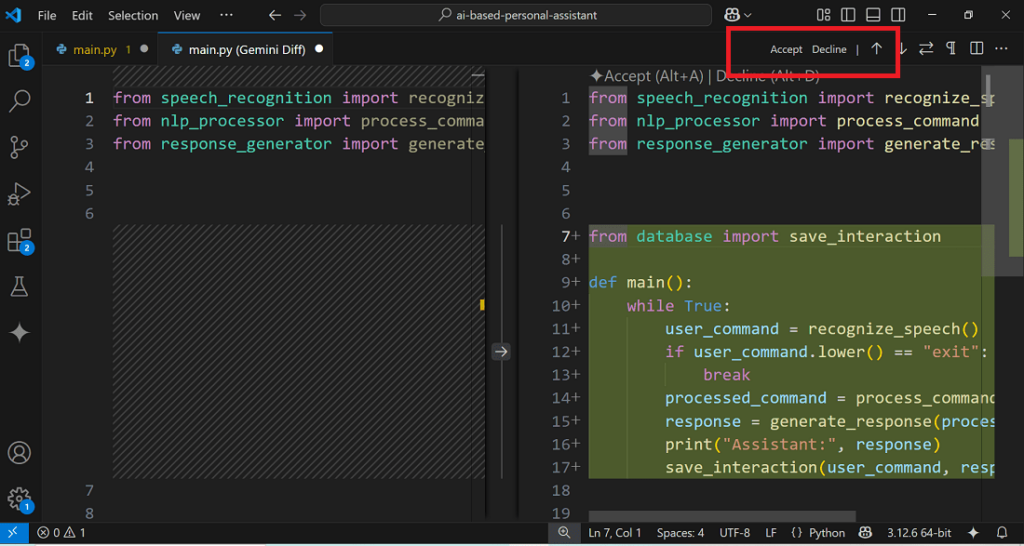
Task: Open the Edit menu
Action: point(82,15)
